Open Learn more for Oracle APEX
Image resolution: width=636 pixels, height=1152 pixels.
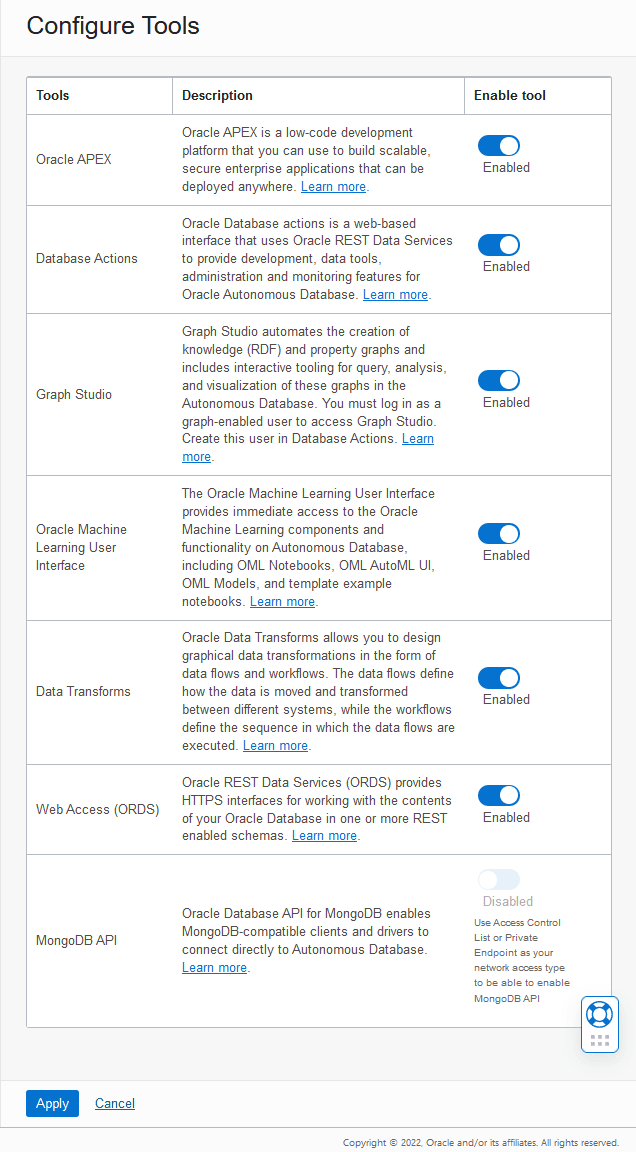pos(333,186)
